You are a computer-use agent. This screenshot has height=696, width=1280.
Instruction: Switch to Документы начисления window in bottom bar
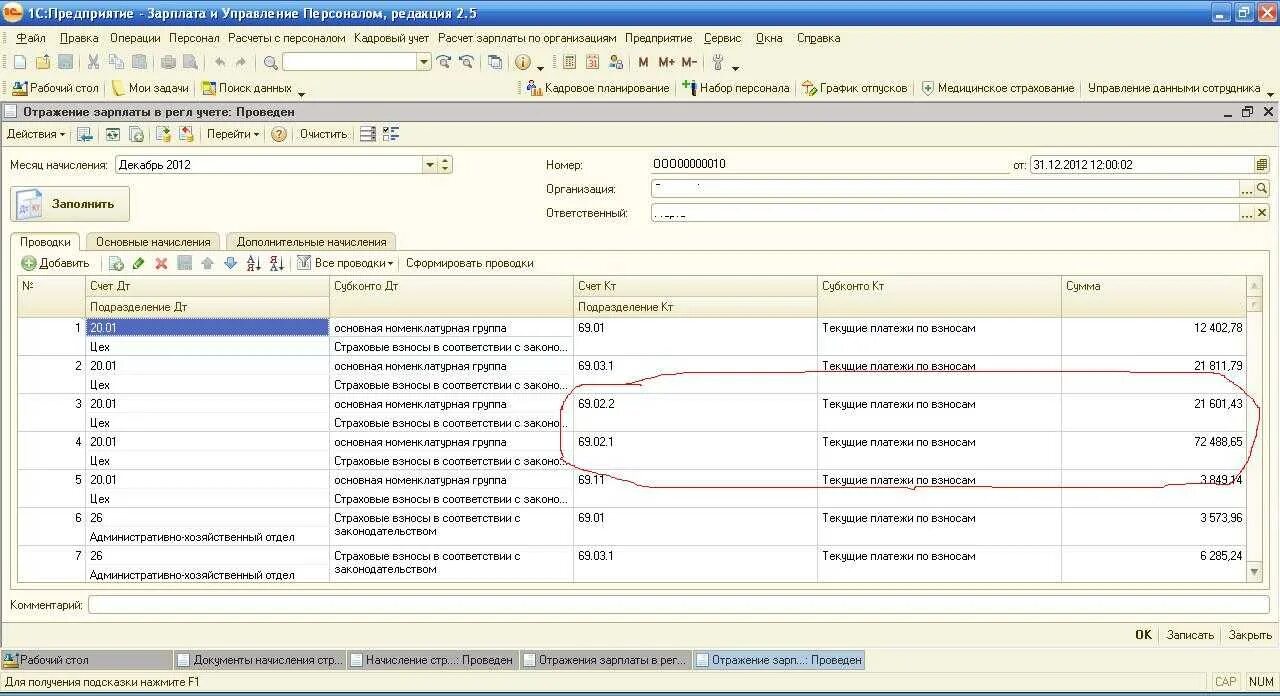pyautogui.click(x=259, y=660)
